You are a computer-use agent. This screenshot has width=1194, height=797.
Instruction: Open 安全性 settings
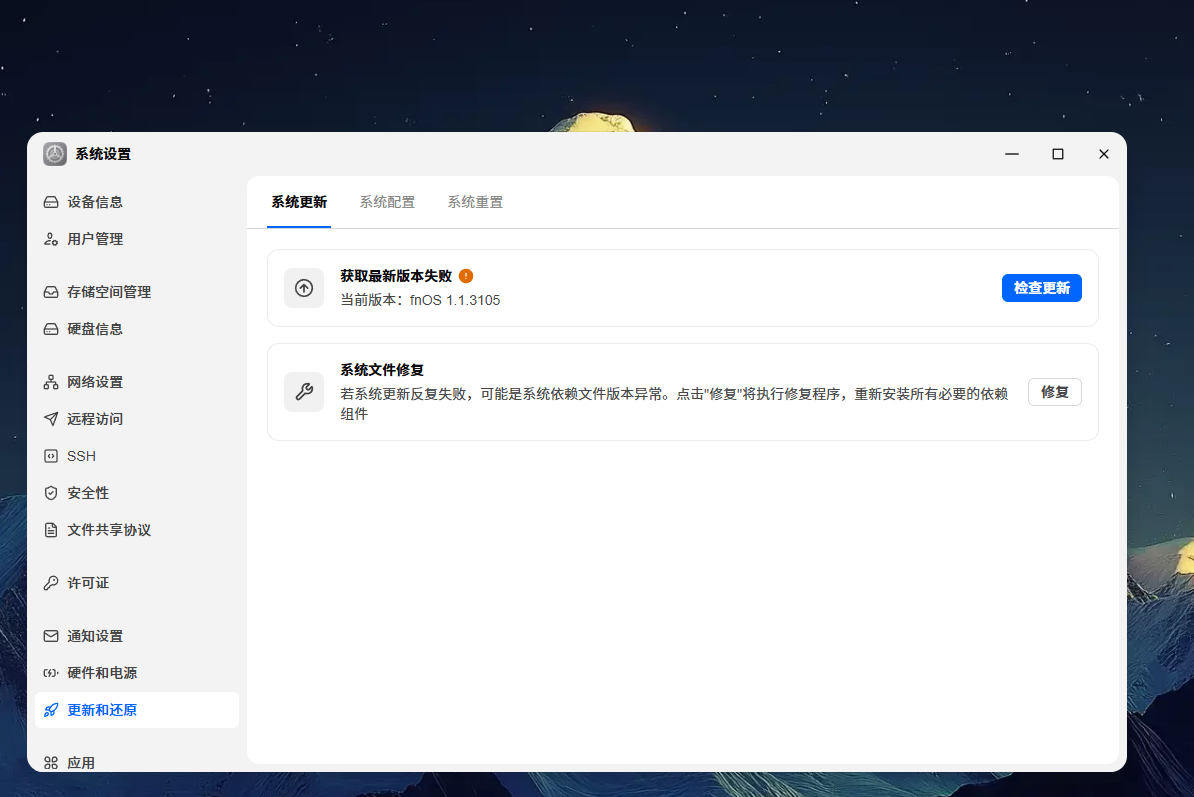tap(137, 493)
